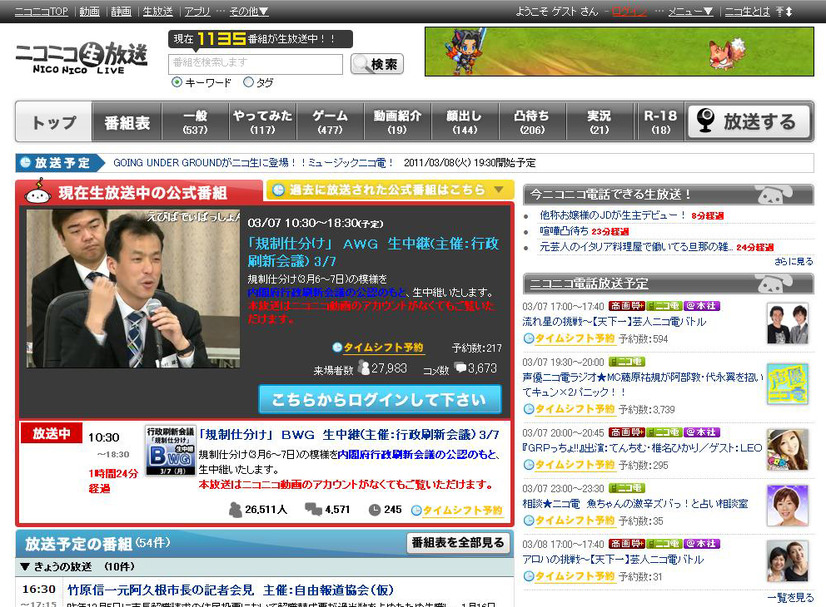The height and width of the screenshot is (607, 826).
Task: Click 声優ニコ電 program thumbnail
Action: 788,384
